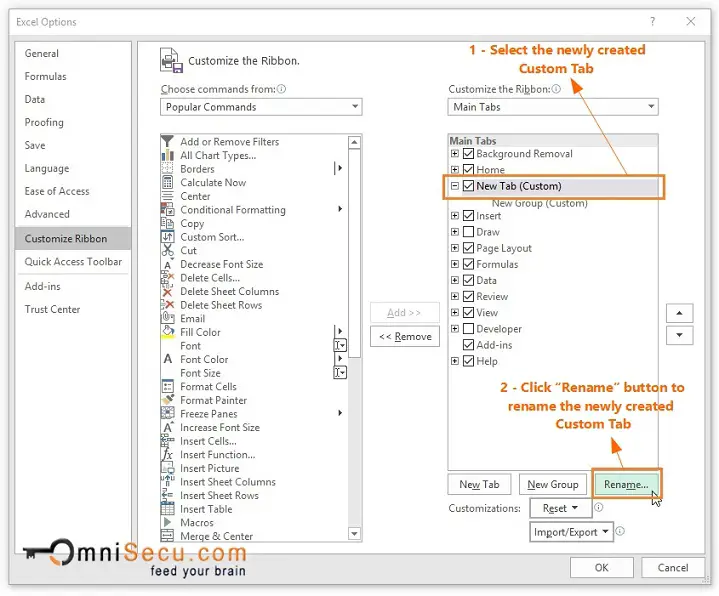The width and height of the screenshot is (719, 596).
Task: Uncheck the Background Removal tab checkbox
Action: 468,154
